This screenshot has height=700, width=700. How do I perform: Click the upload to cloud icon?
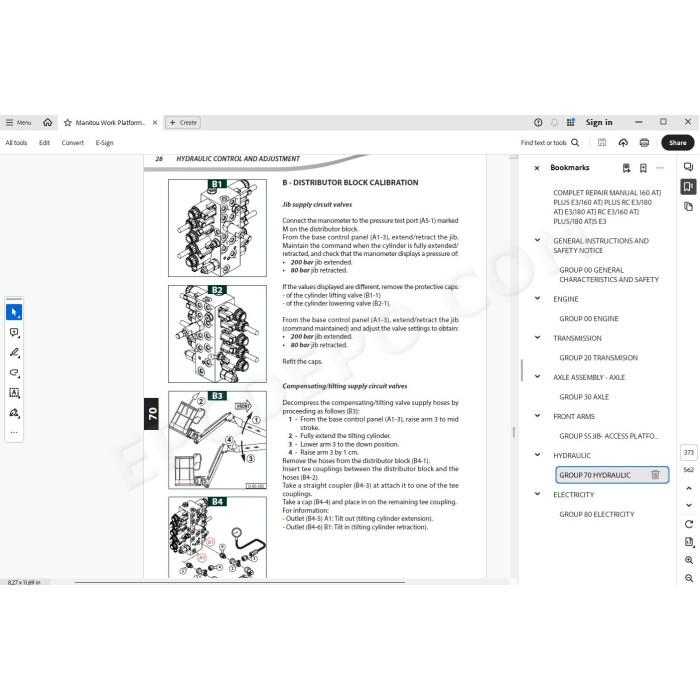point(623,143)
